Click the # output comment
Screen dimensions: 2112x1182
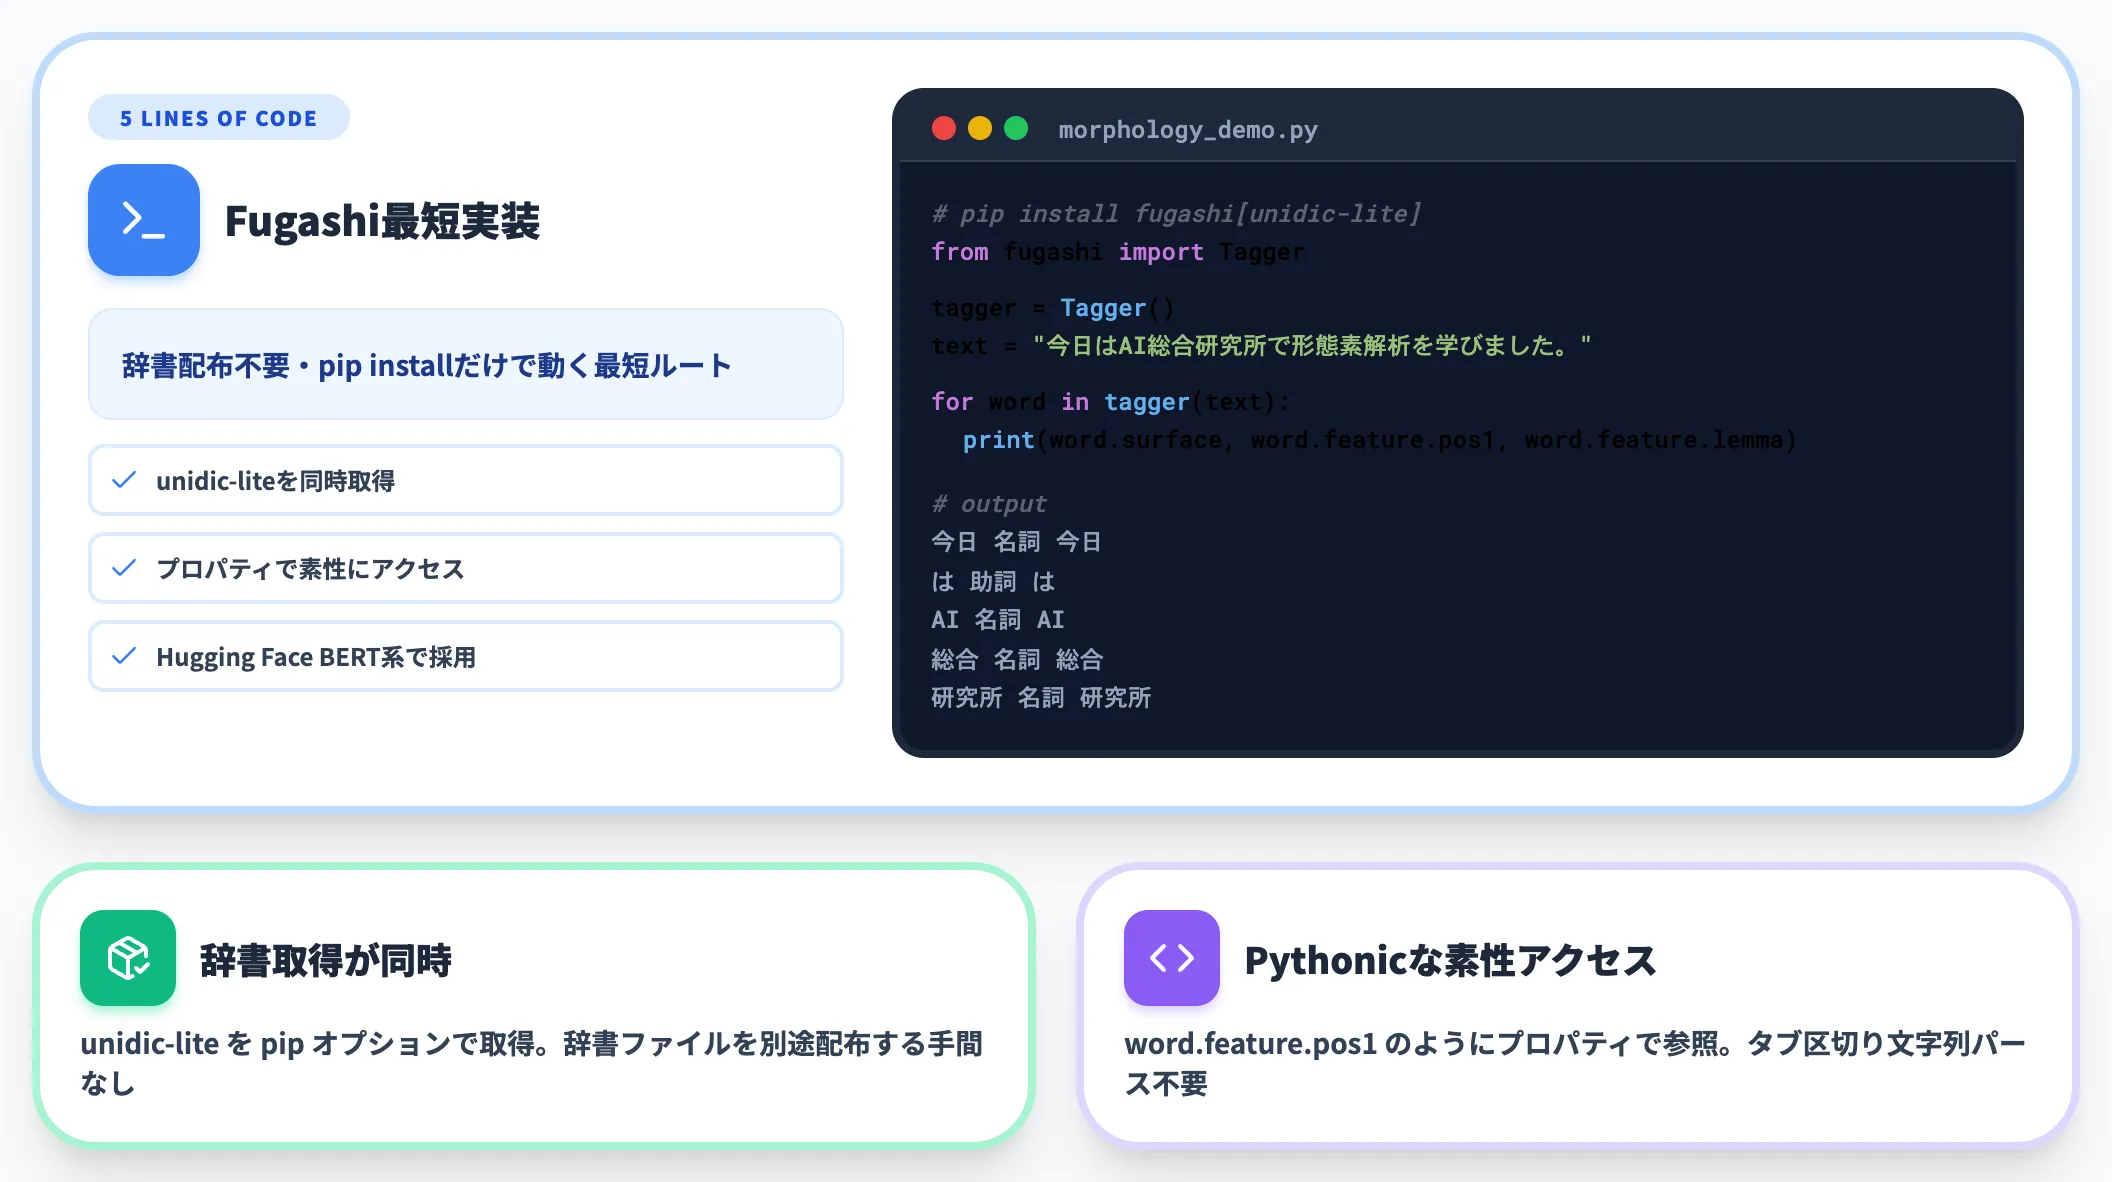coord(989,504)
